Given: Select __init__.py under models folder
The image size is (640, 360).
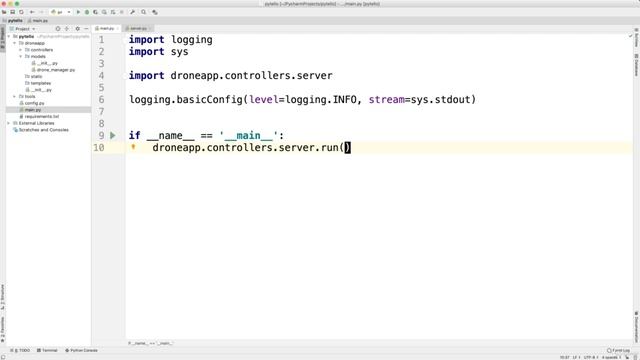Looking at the screenshot, I should 44,63.
